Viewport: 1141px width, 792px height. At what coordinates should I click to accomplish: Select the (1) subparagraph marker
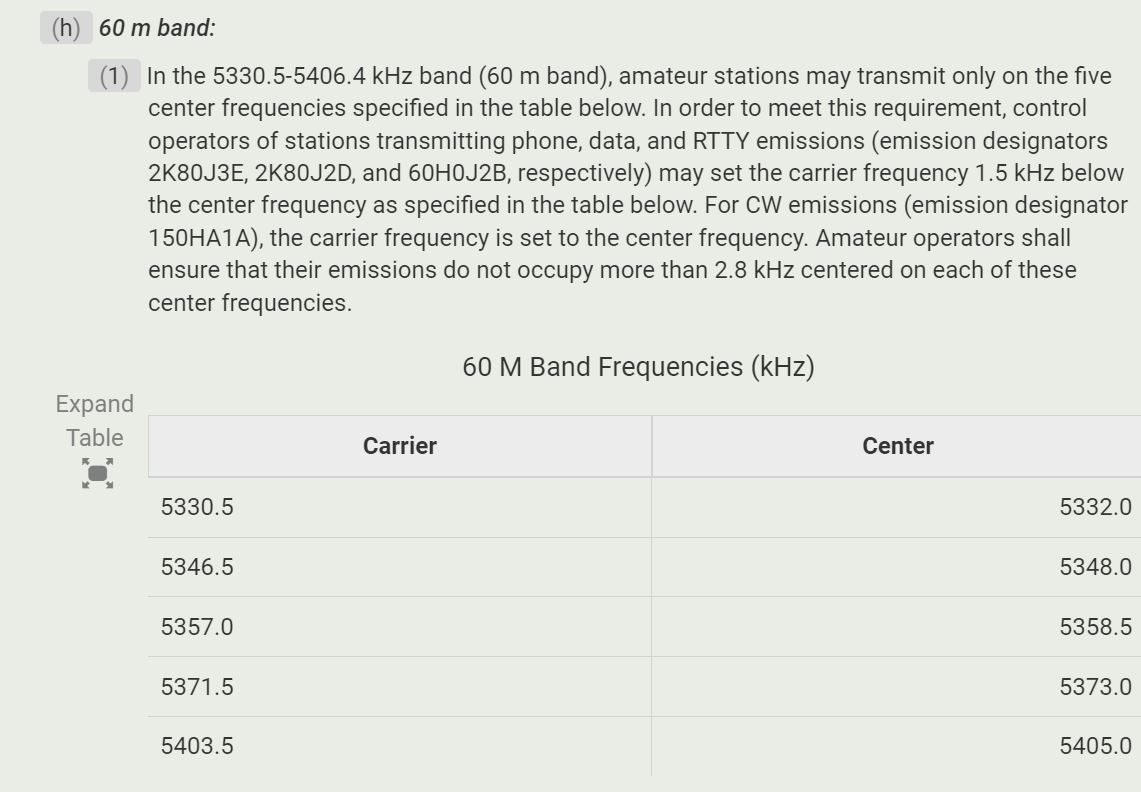[114, 76]
